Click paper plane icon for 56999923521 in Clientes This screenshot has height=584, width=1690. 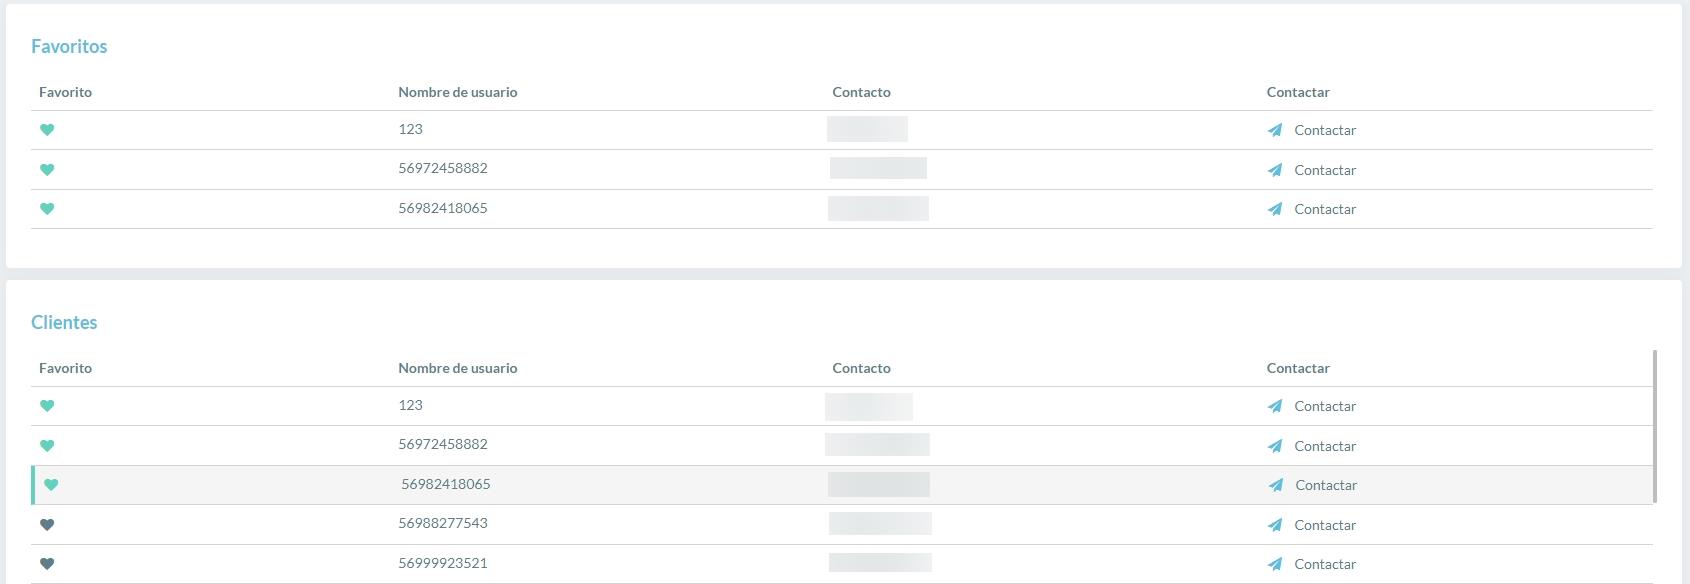1275,564
